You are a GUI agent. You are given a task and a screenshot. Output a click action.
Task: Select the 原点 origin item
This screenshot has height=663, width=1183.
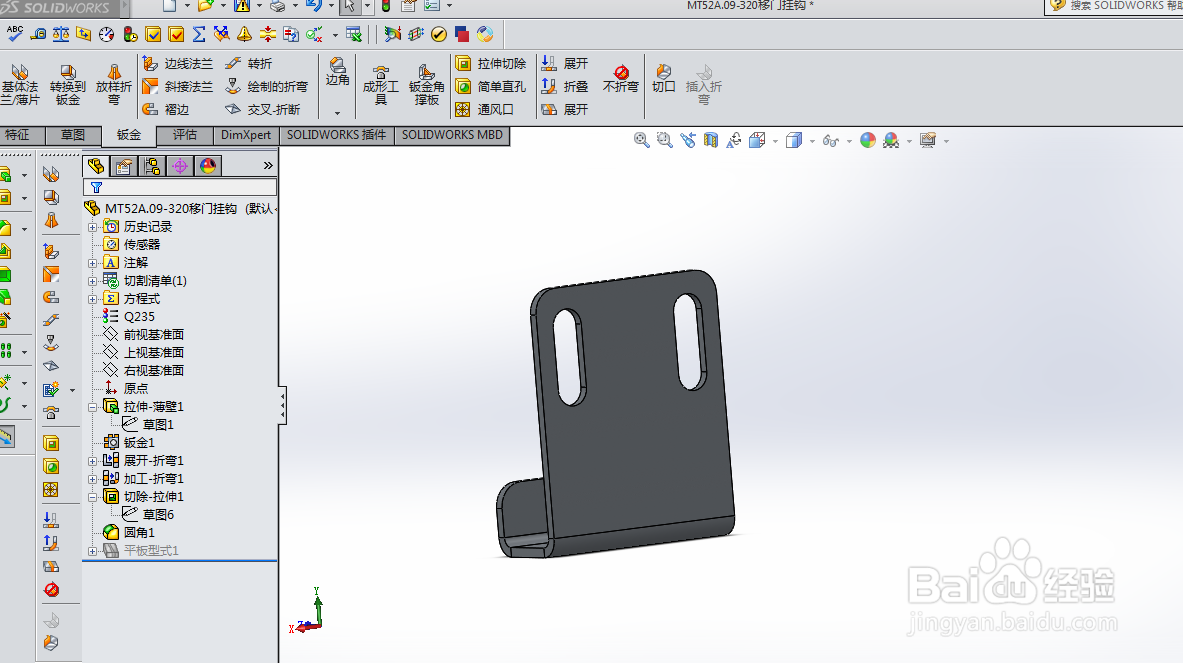tap(126, 388)
